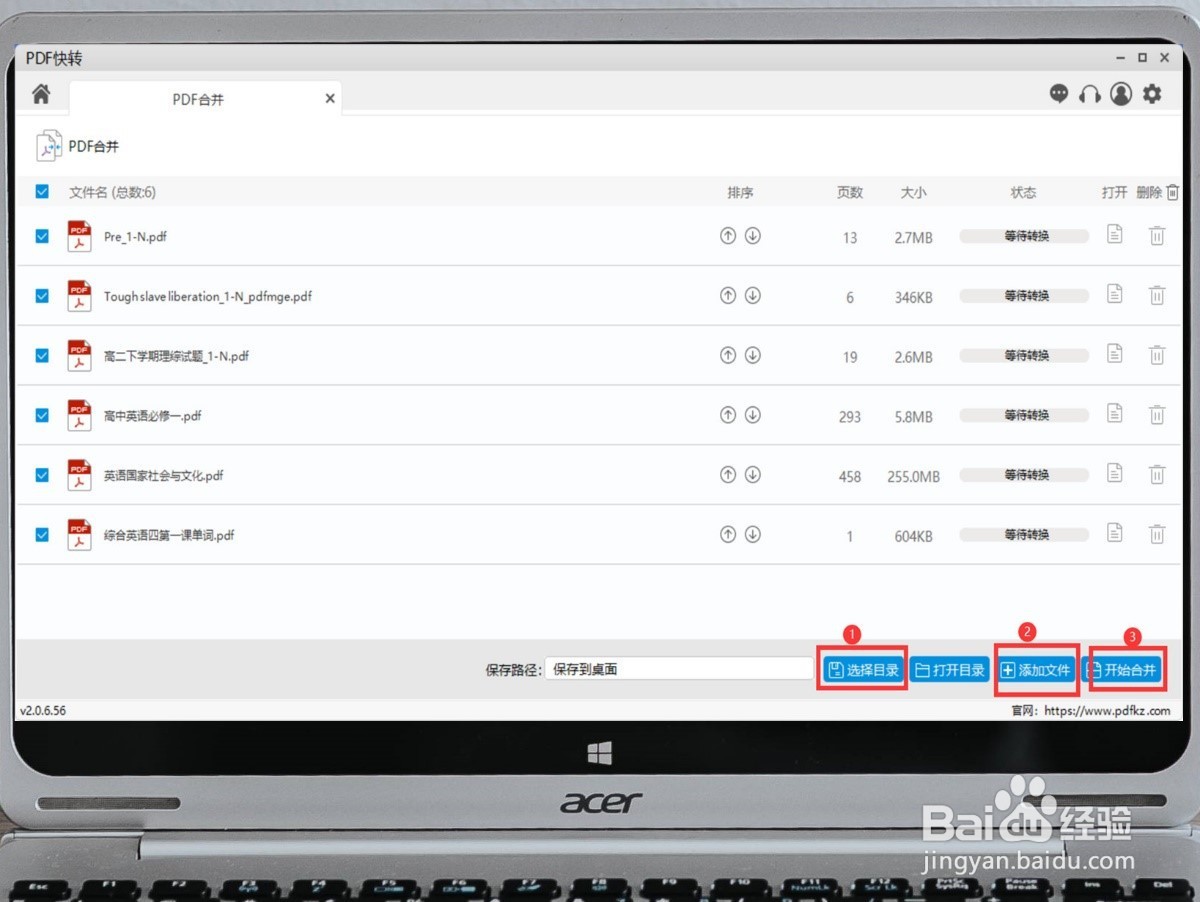
Task: Click the 页数 column header
Action: (x=850, y=193)
